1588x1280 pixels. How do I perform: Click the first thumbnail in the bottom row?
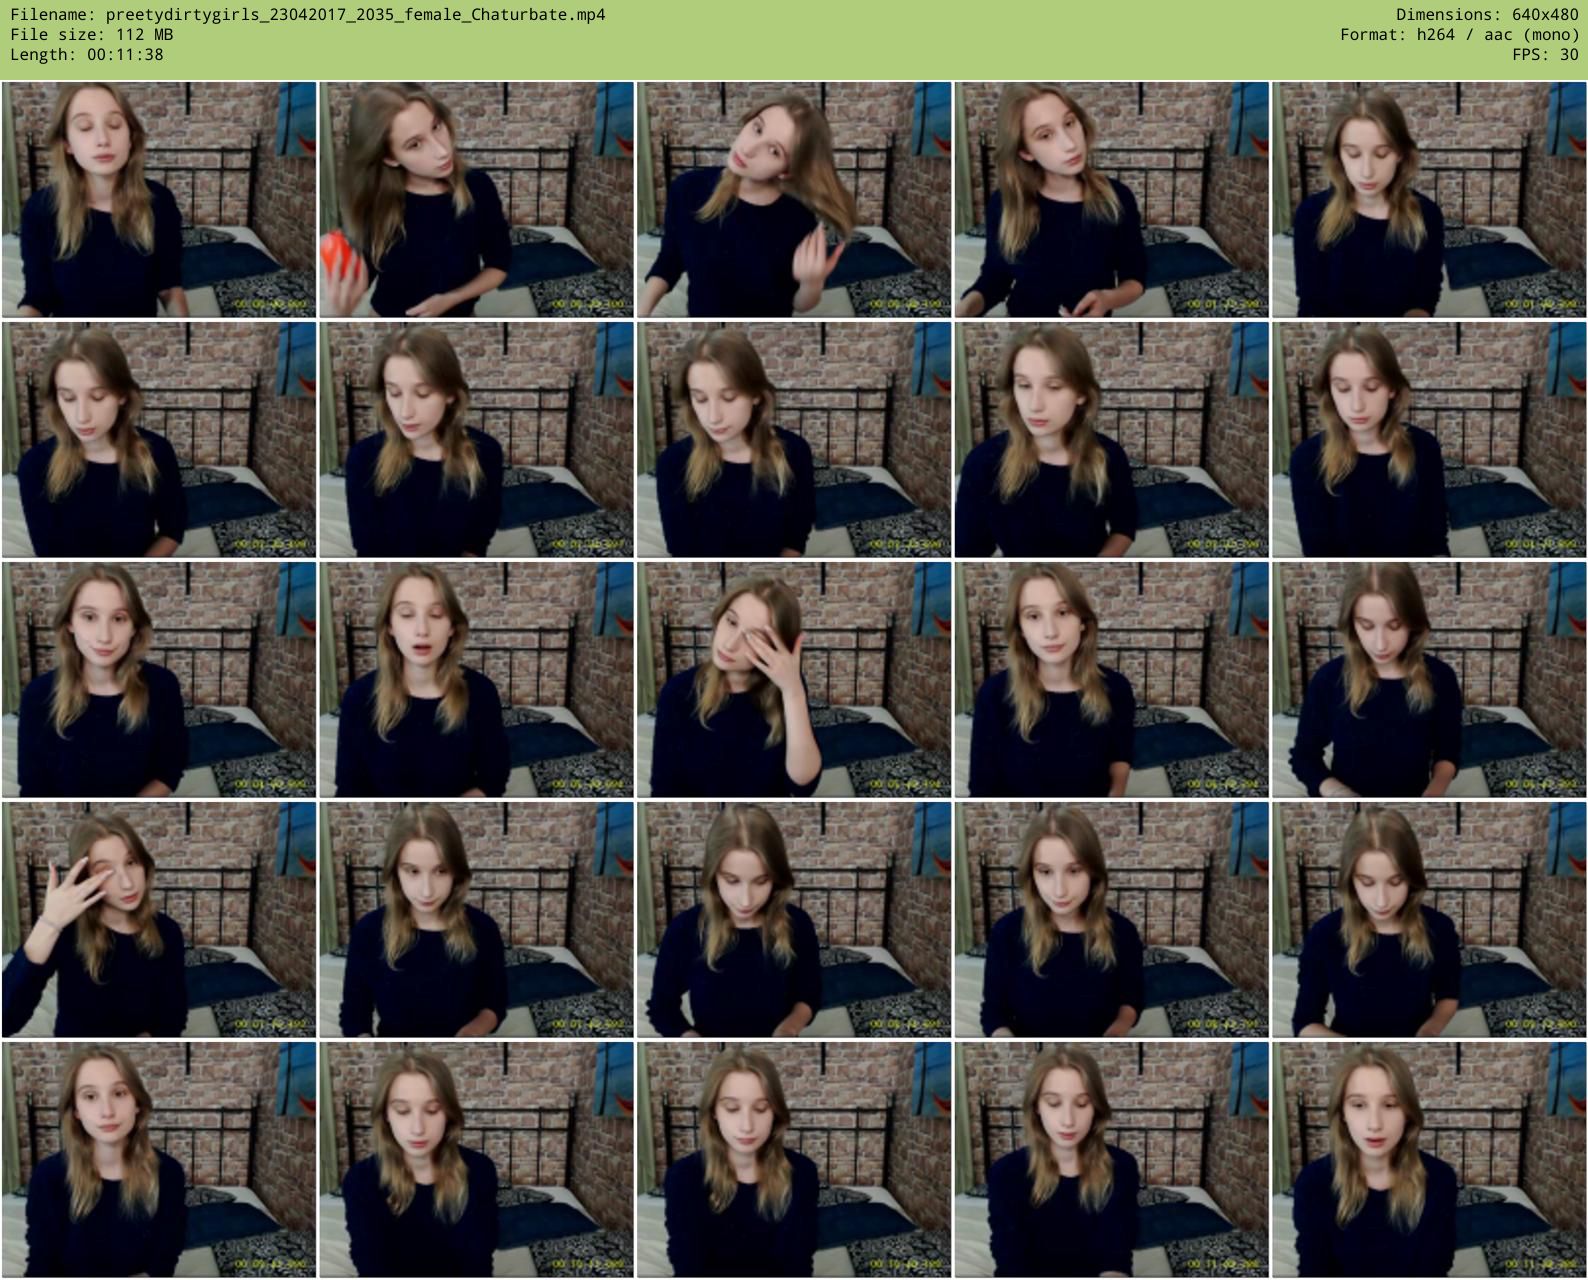(159, 1159)
